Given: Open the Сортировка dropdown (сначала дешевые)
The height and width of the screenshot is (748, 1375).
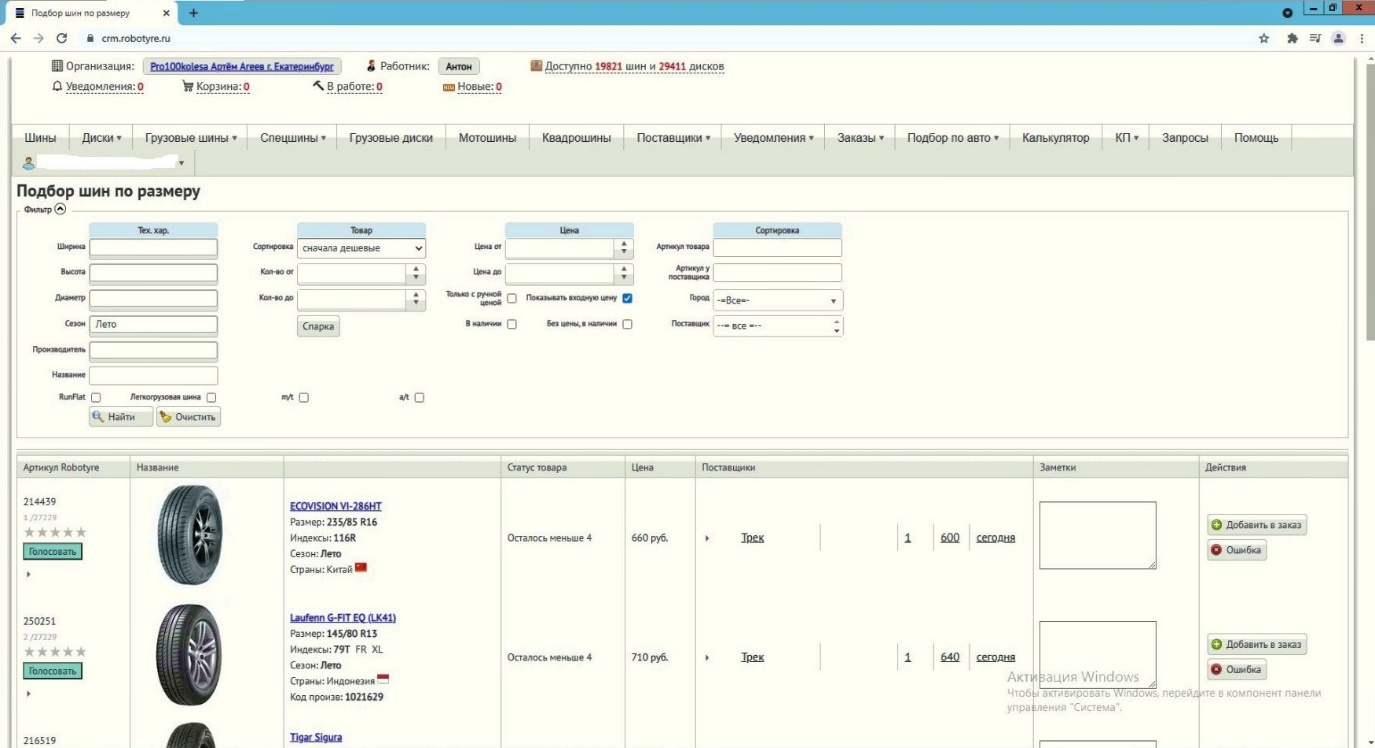Looking at the screenshot, I should (361, 248).
